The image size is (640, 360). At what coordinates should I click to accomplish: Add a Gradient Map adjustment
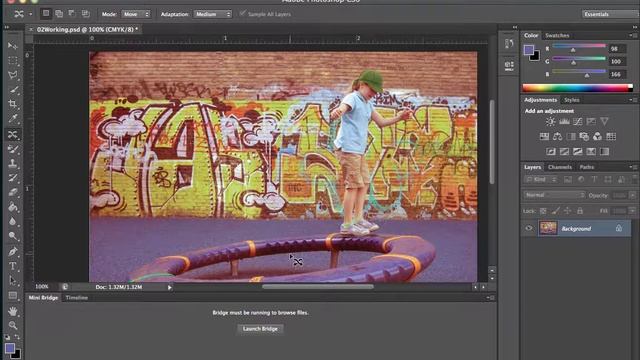[x=604, y=151]
